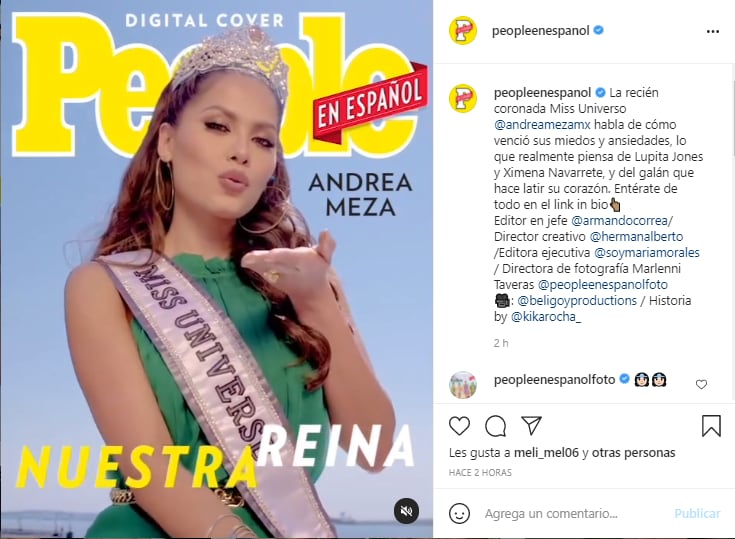Open the @kikarocha_ mention link
Viewport: 735px width, 539px height.
(x=546, y=317)
